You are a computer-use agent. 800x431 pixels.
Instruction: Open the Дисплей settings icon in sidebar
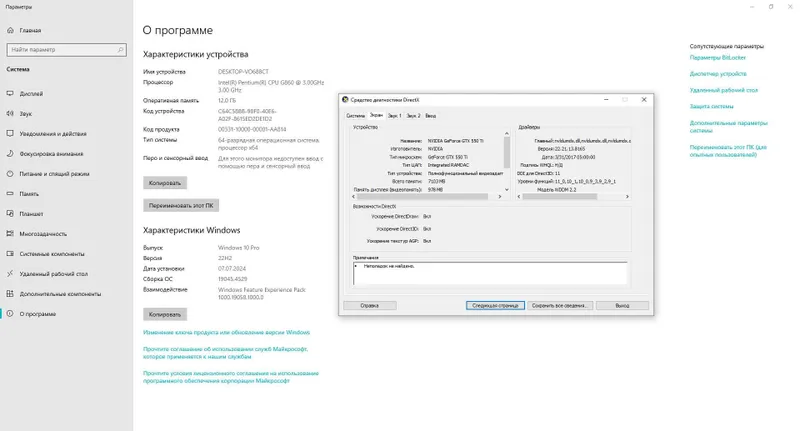pos(10,94)
